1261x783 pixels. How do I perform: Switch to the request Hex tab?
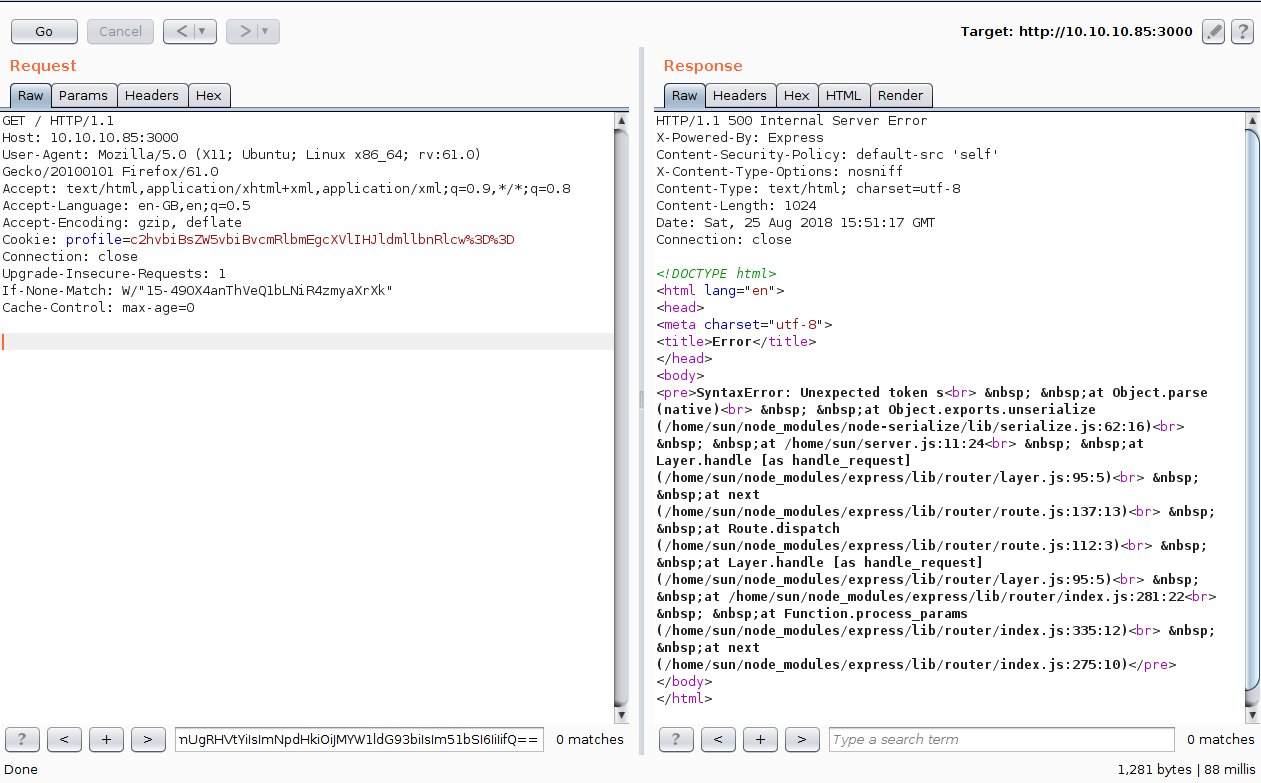[209, 95]
